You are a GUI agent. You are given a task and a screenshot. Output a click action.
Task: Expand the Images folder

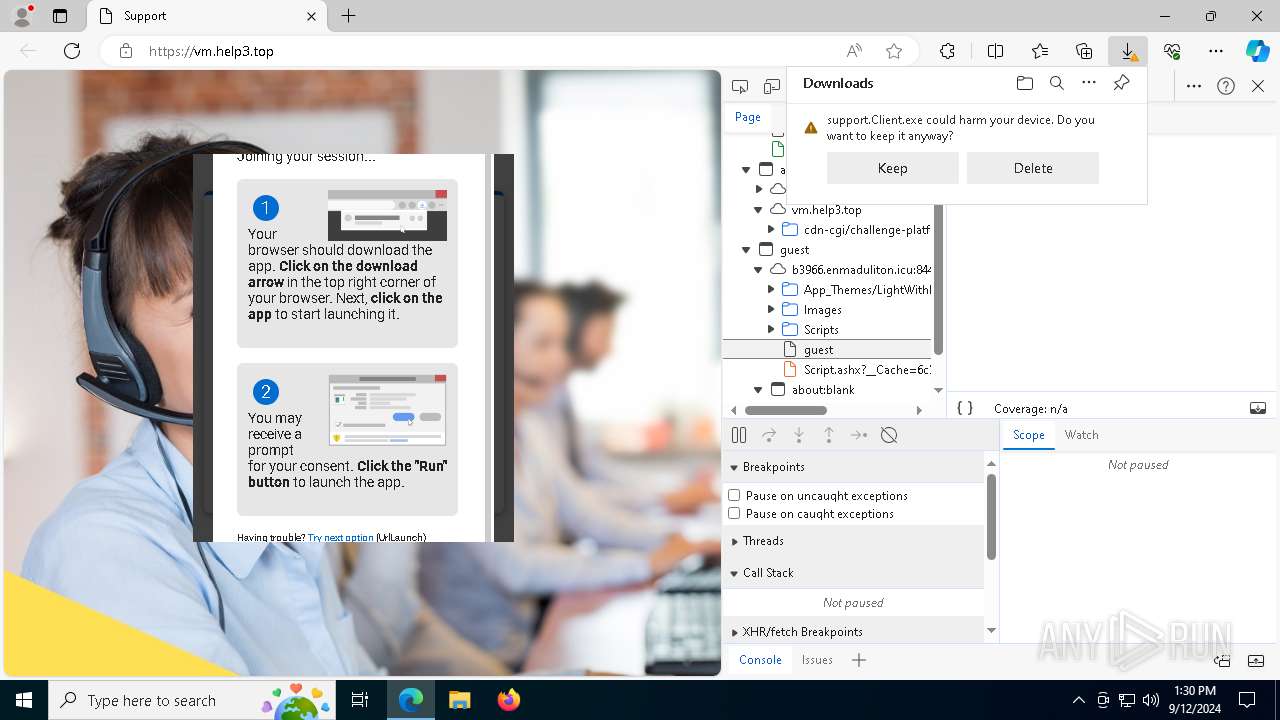[x=771, y=310]
